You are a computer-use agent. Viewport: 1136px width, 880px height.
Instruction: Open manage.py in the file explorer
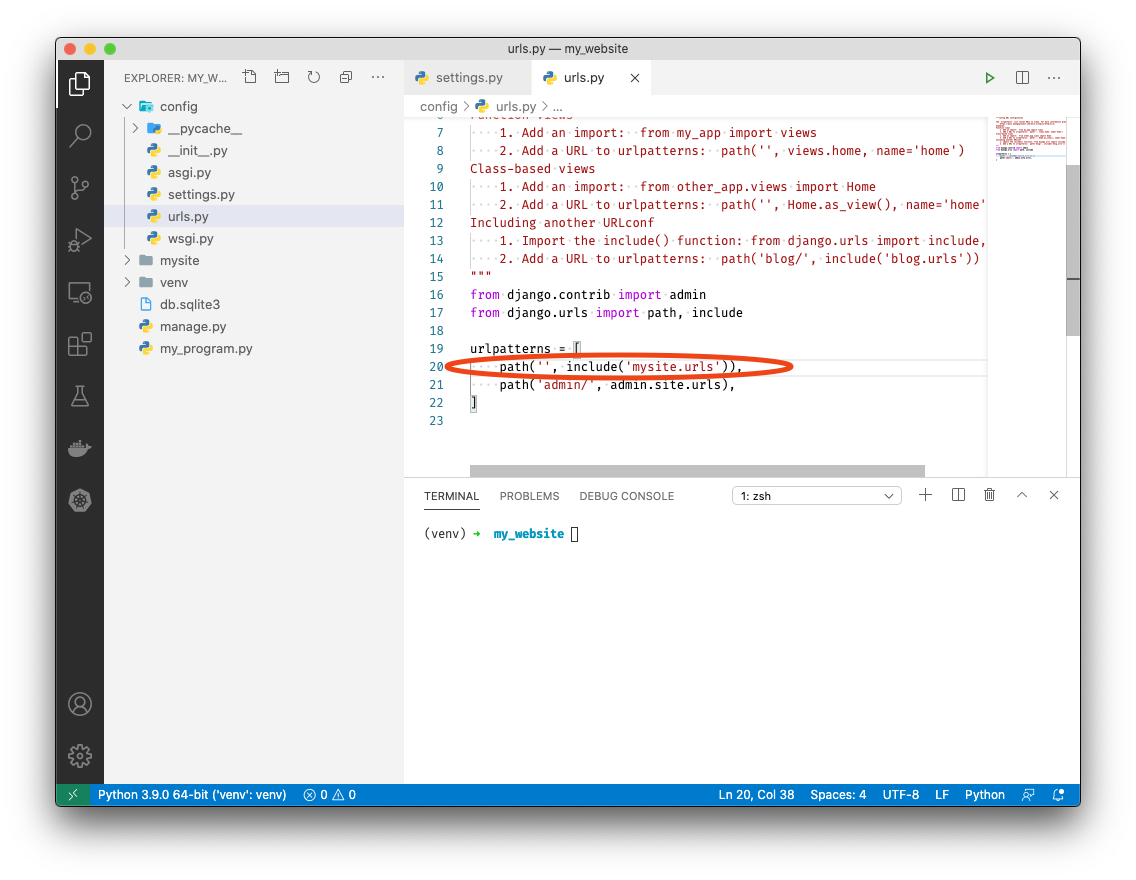point(193,327)
